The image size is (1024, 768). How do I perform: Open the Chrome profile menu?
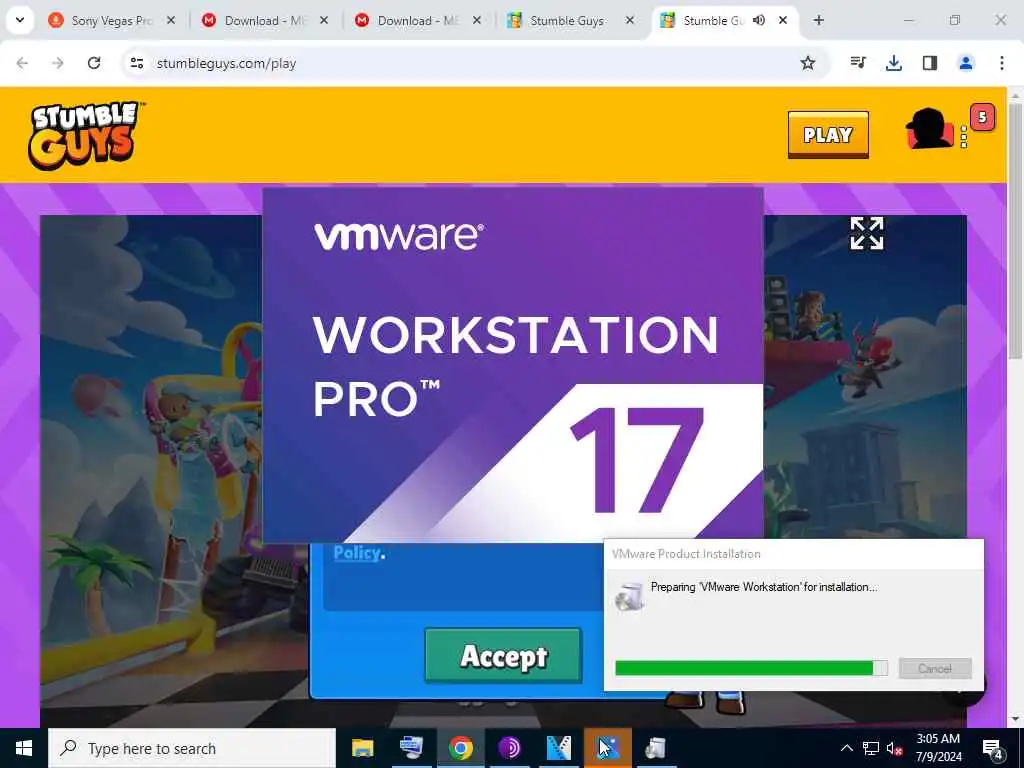[966, 63]
